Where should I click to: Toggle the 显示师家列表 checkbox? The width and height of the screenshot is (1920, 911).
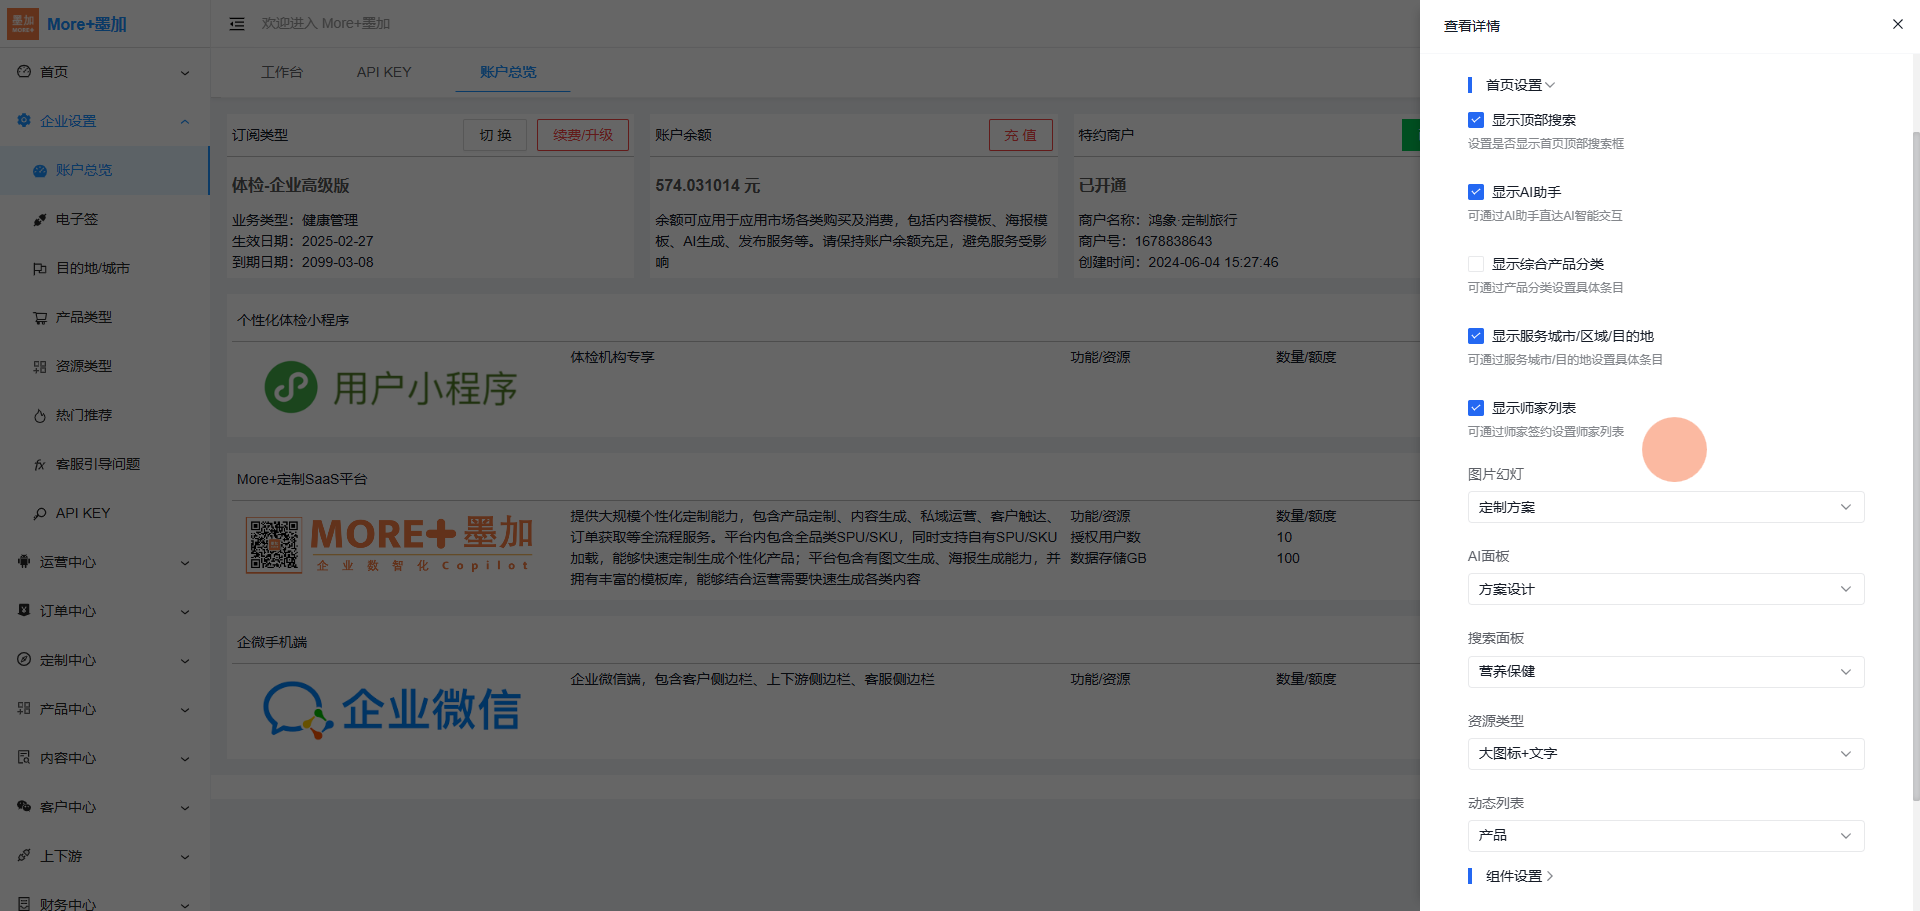1475,408
